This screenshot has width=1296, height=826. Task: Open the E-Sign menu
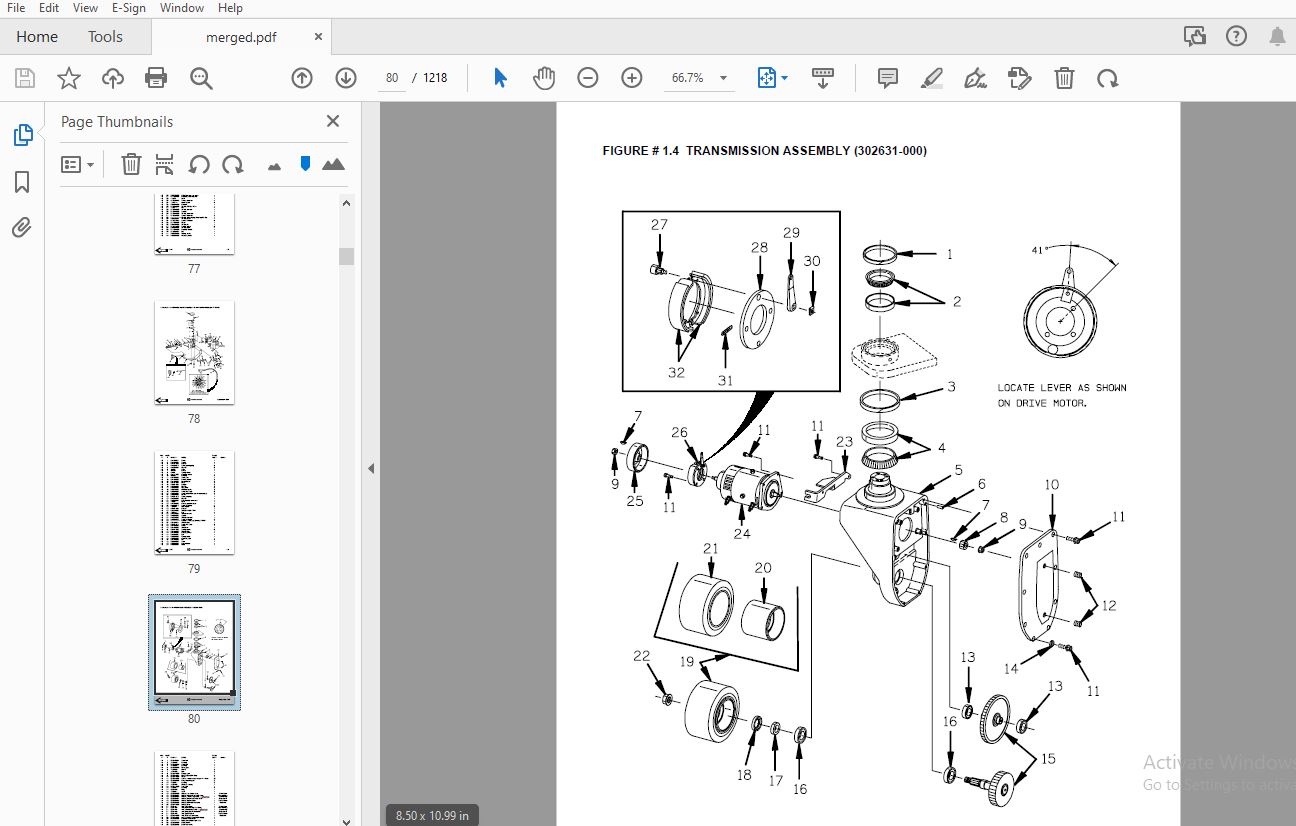129,8
